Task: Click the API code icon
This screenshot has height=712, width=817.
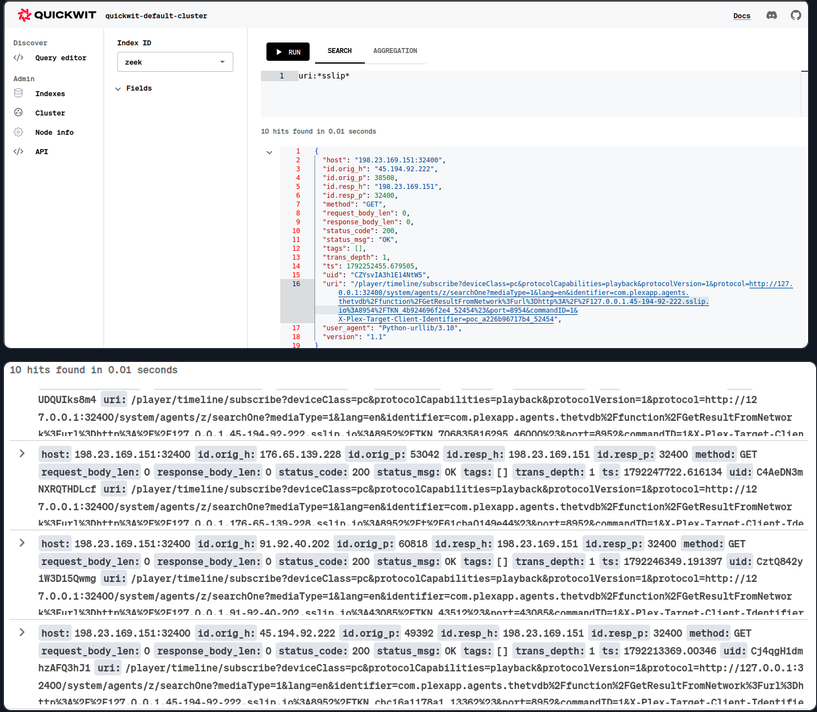Action: pos(18,151)
